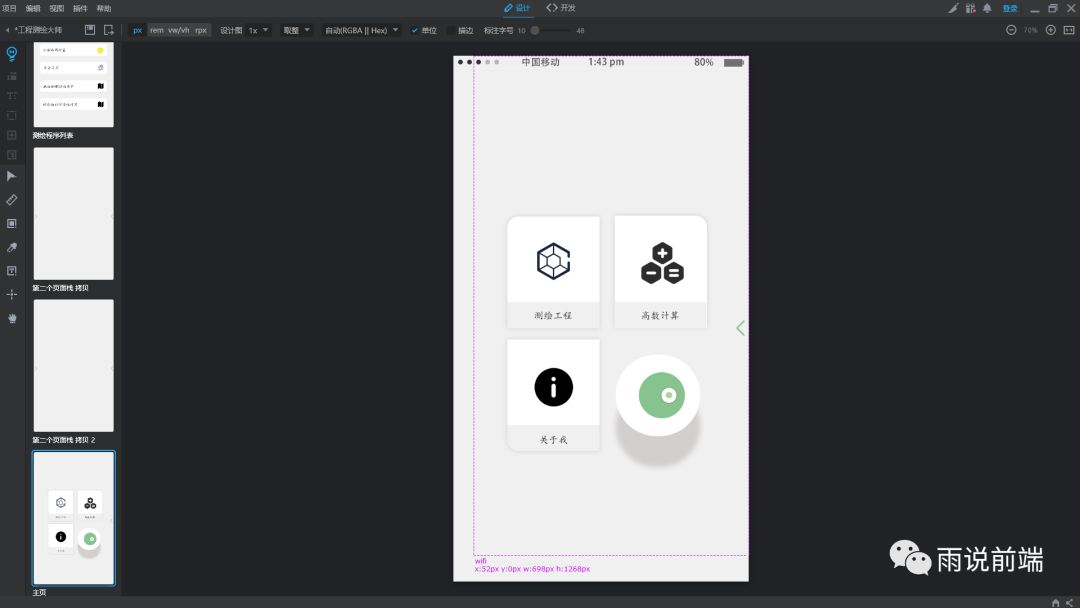This screenshot has height=608, width=1080.
Task: Toggle the 单位 checkbox
Action: (415, 30)
